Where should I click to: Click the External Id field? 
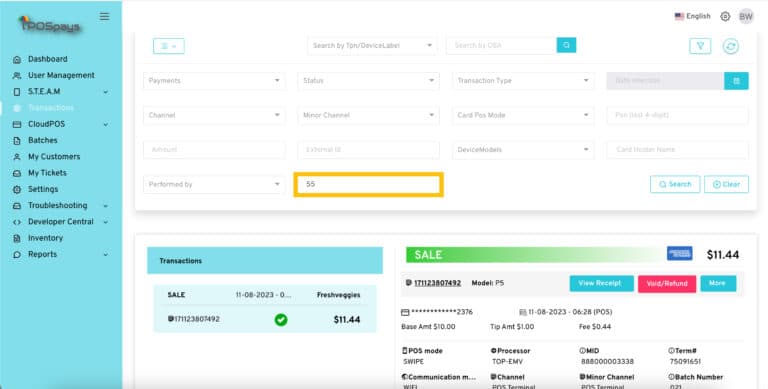368,150
